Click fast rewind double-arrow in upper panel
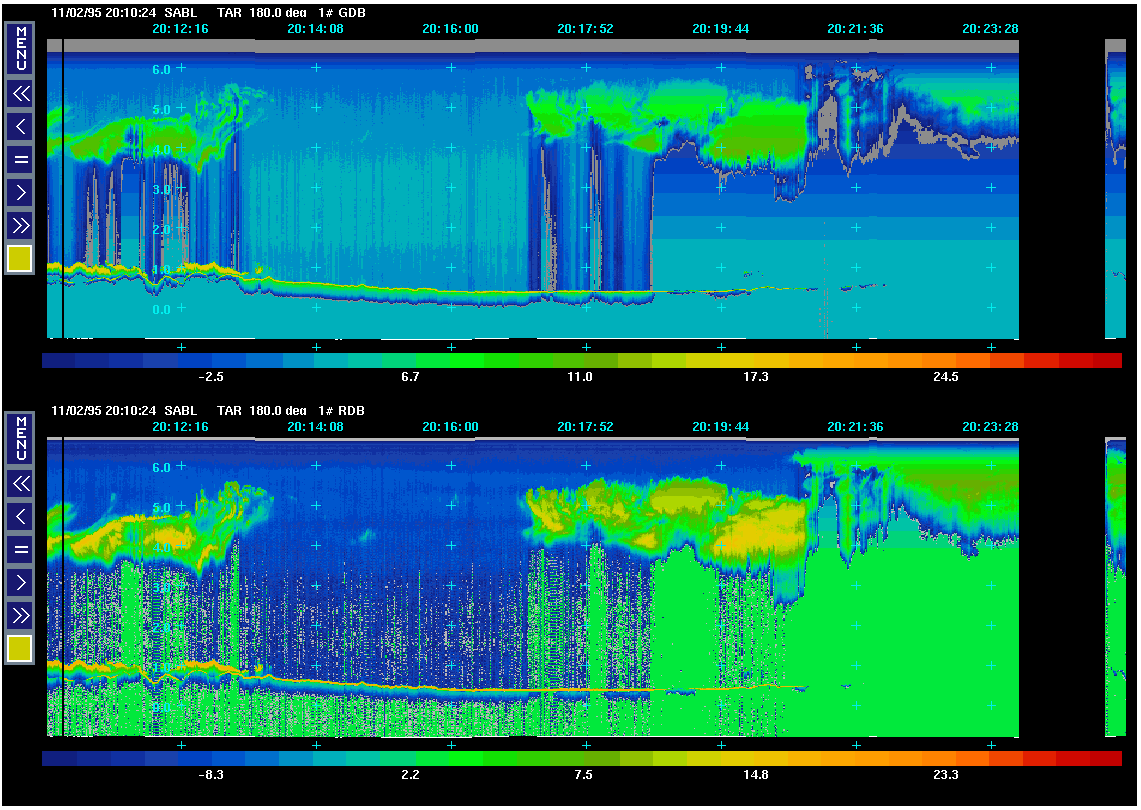 [20, 94]
